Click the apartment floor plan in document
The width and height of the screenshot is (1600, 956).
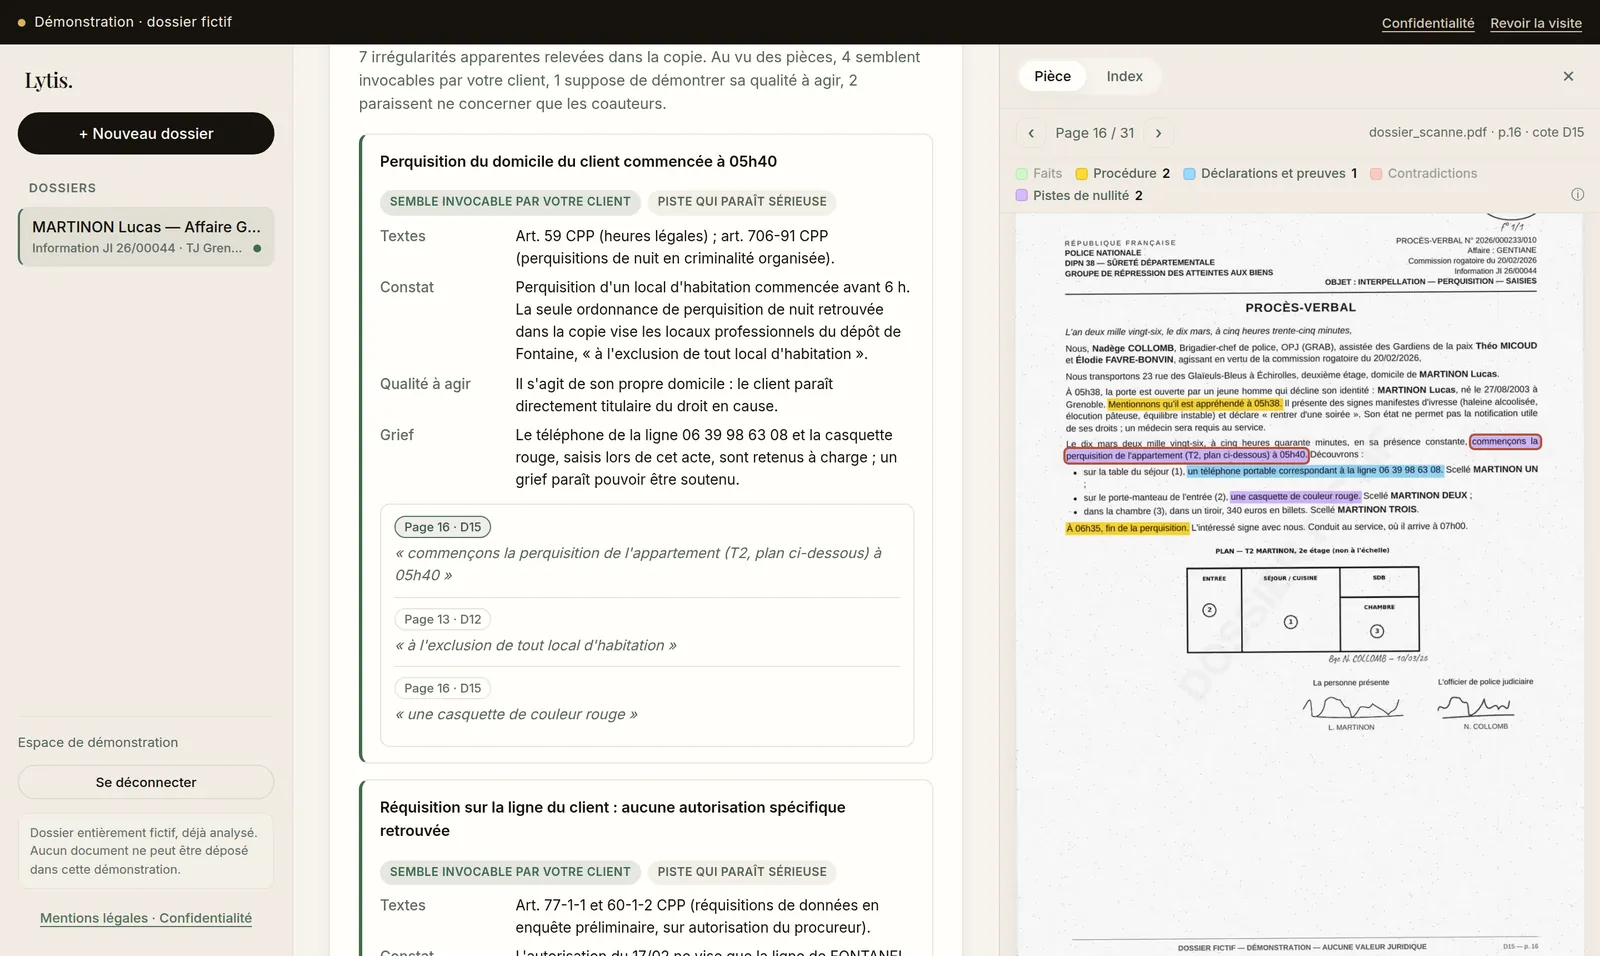1303,610
